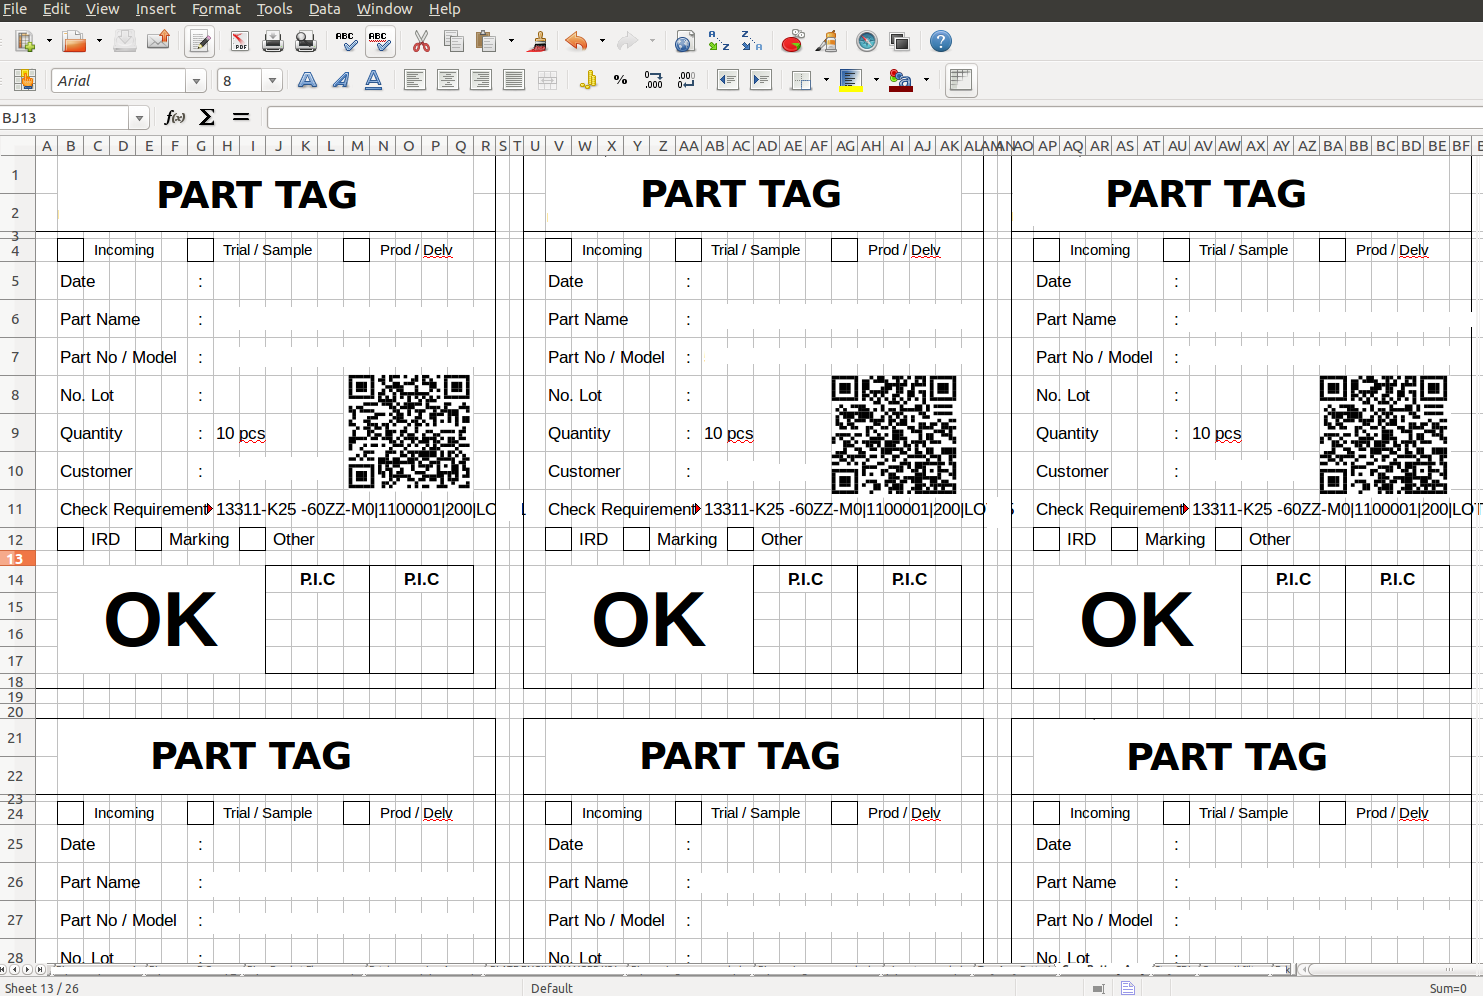Viewport: 1483px width, 996px height.
Task: Sort data in ascending order
Action: pos(718,41)
